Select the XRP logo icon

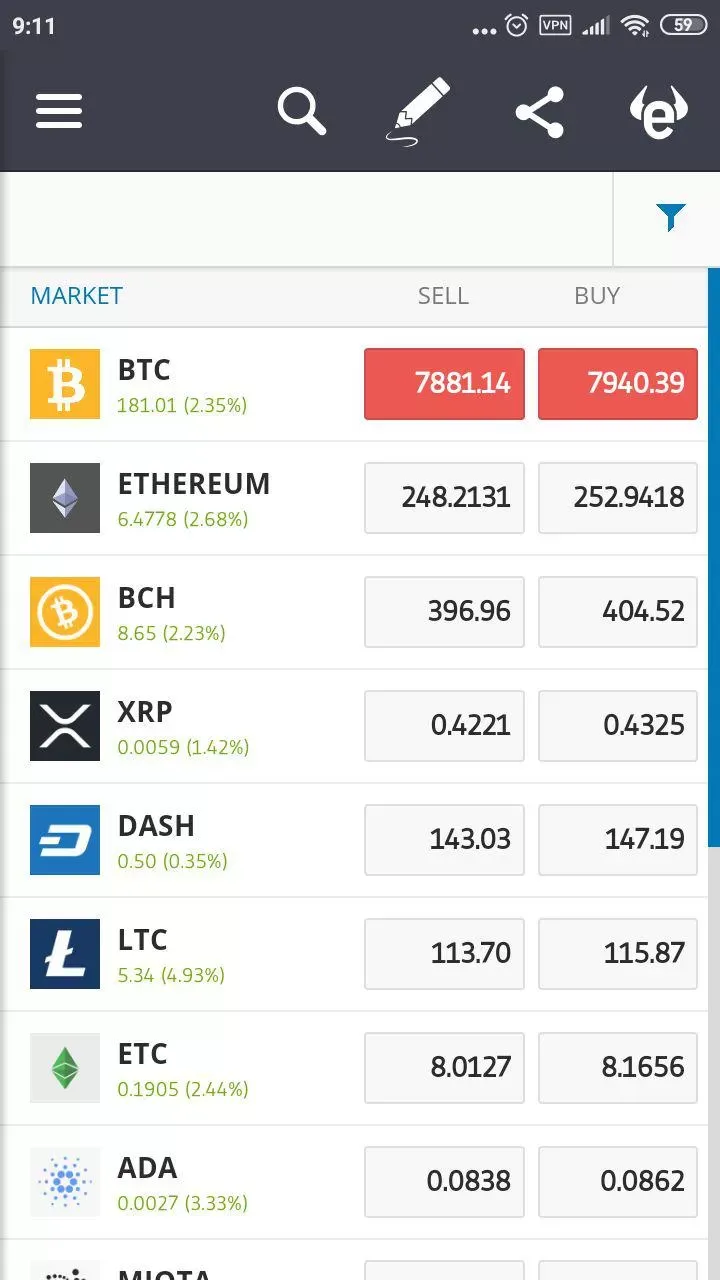coord(65,726)
